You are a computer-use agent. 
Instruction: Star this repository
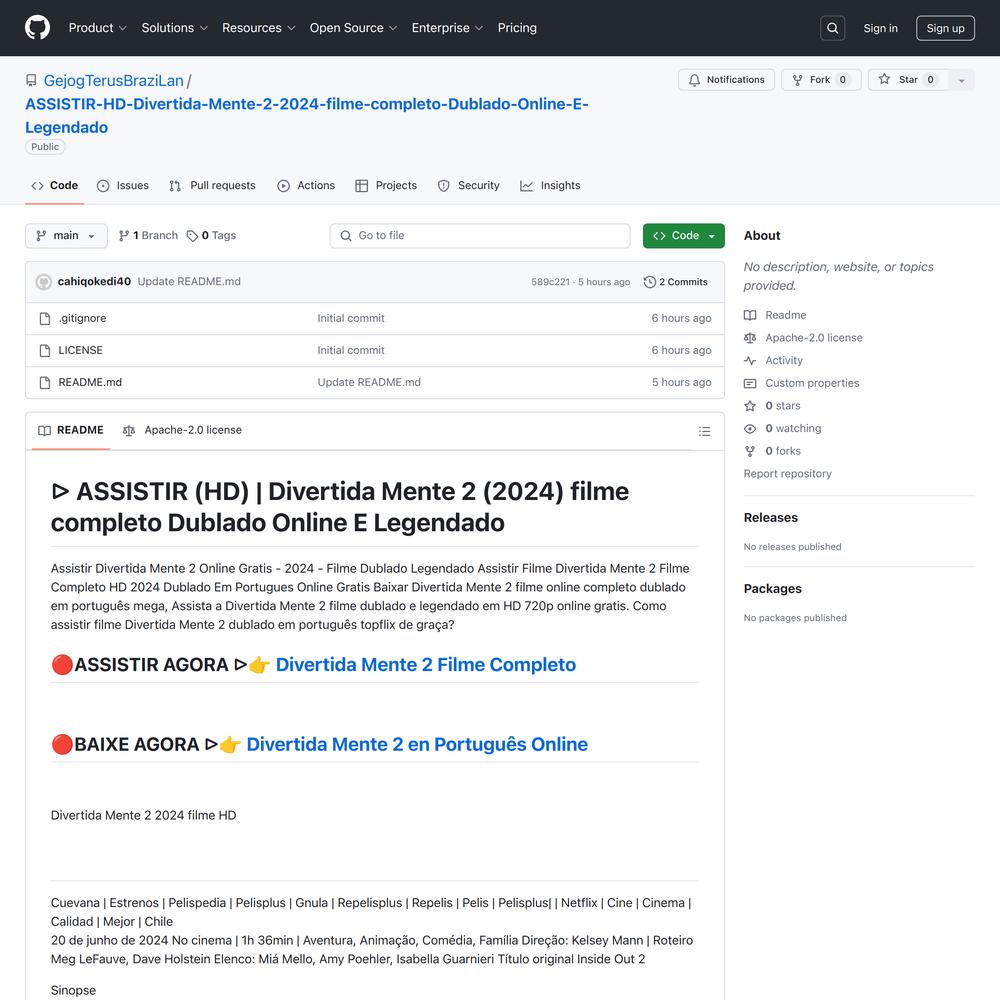(x=908, y=80)
